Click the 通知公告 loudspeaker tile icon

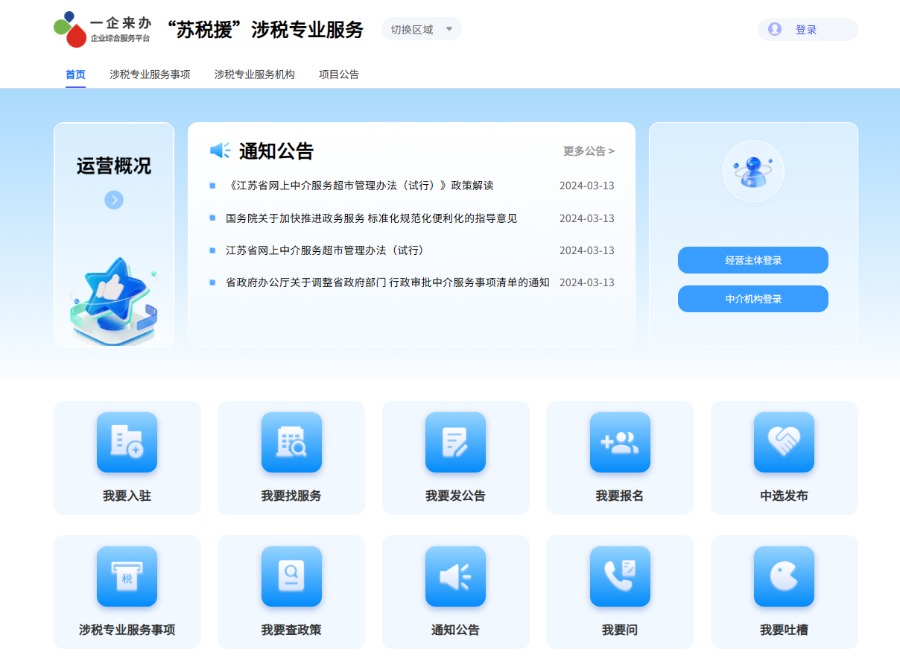(455, 576)
